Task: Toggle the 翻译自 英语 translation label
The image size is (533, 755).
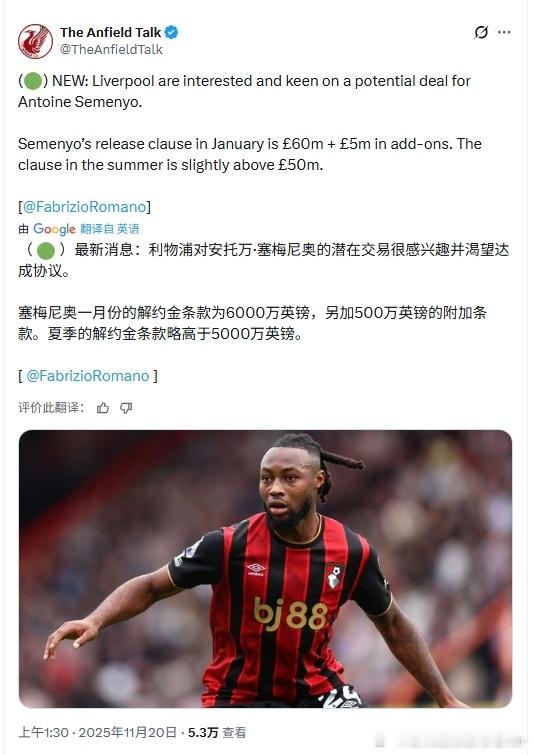Action: [110, 229]
